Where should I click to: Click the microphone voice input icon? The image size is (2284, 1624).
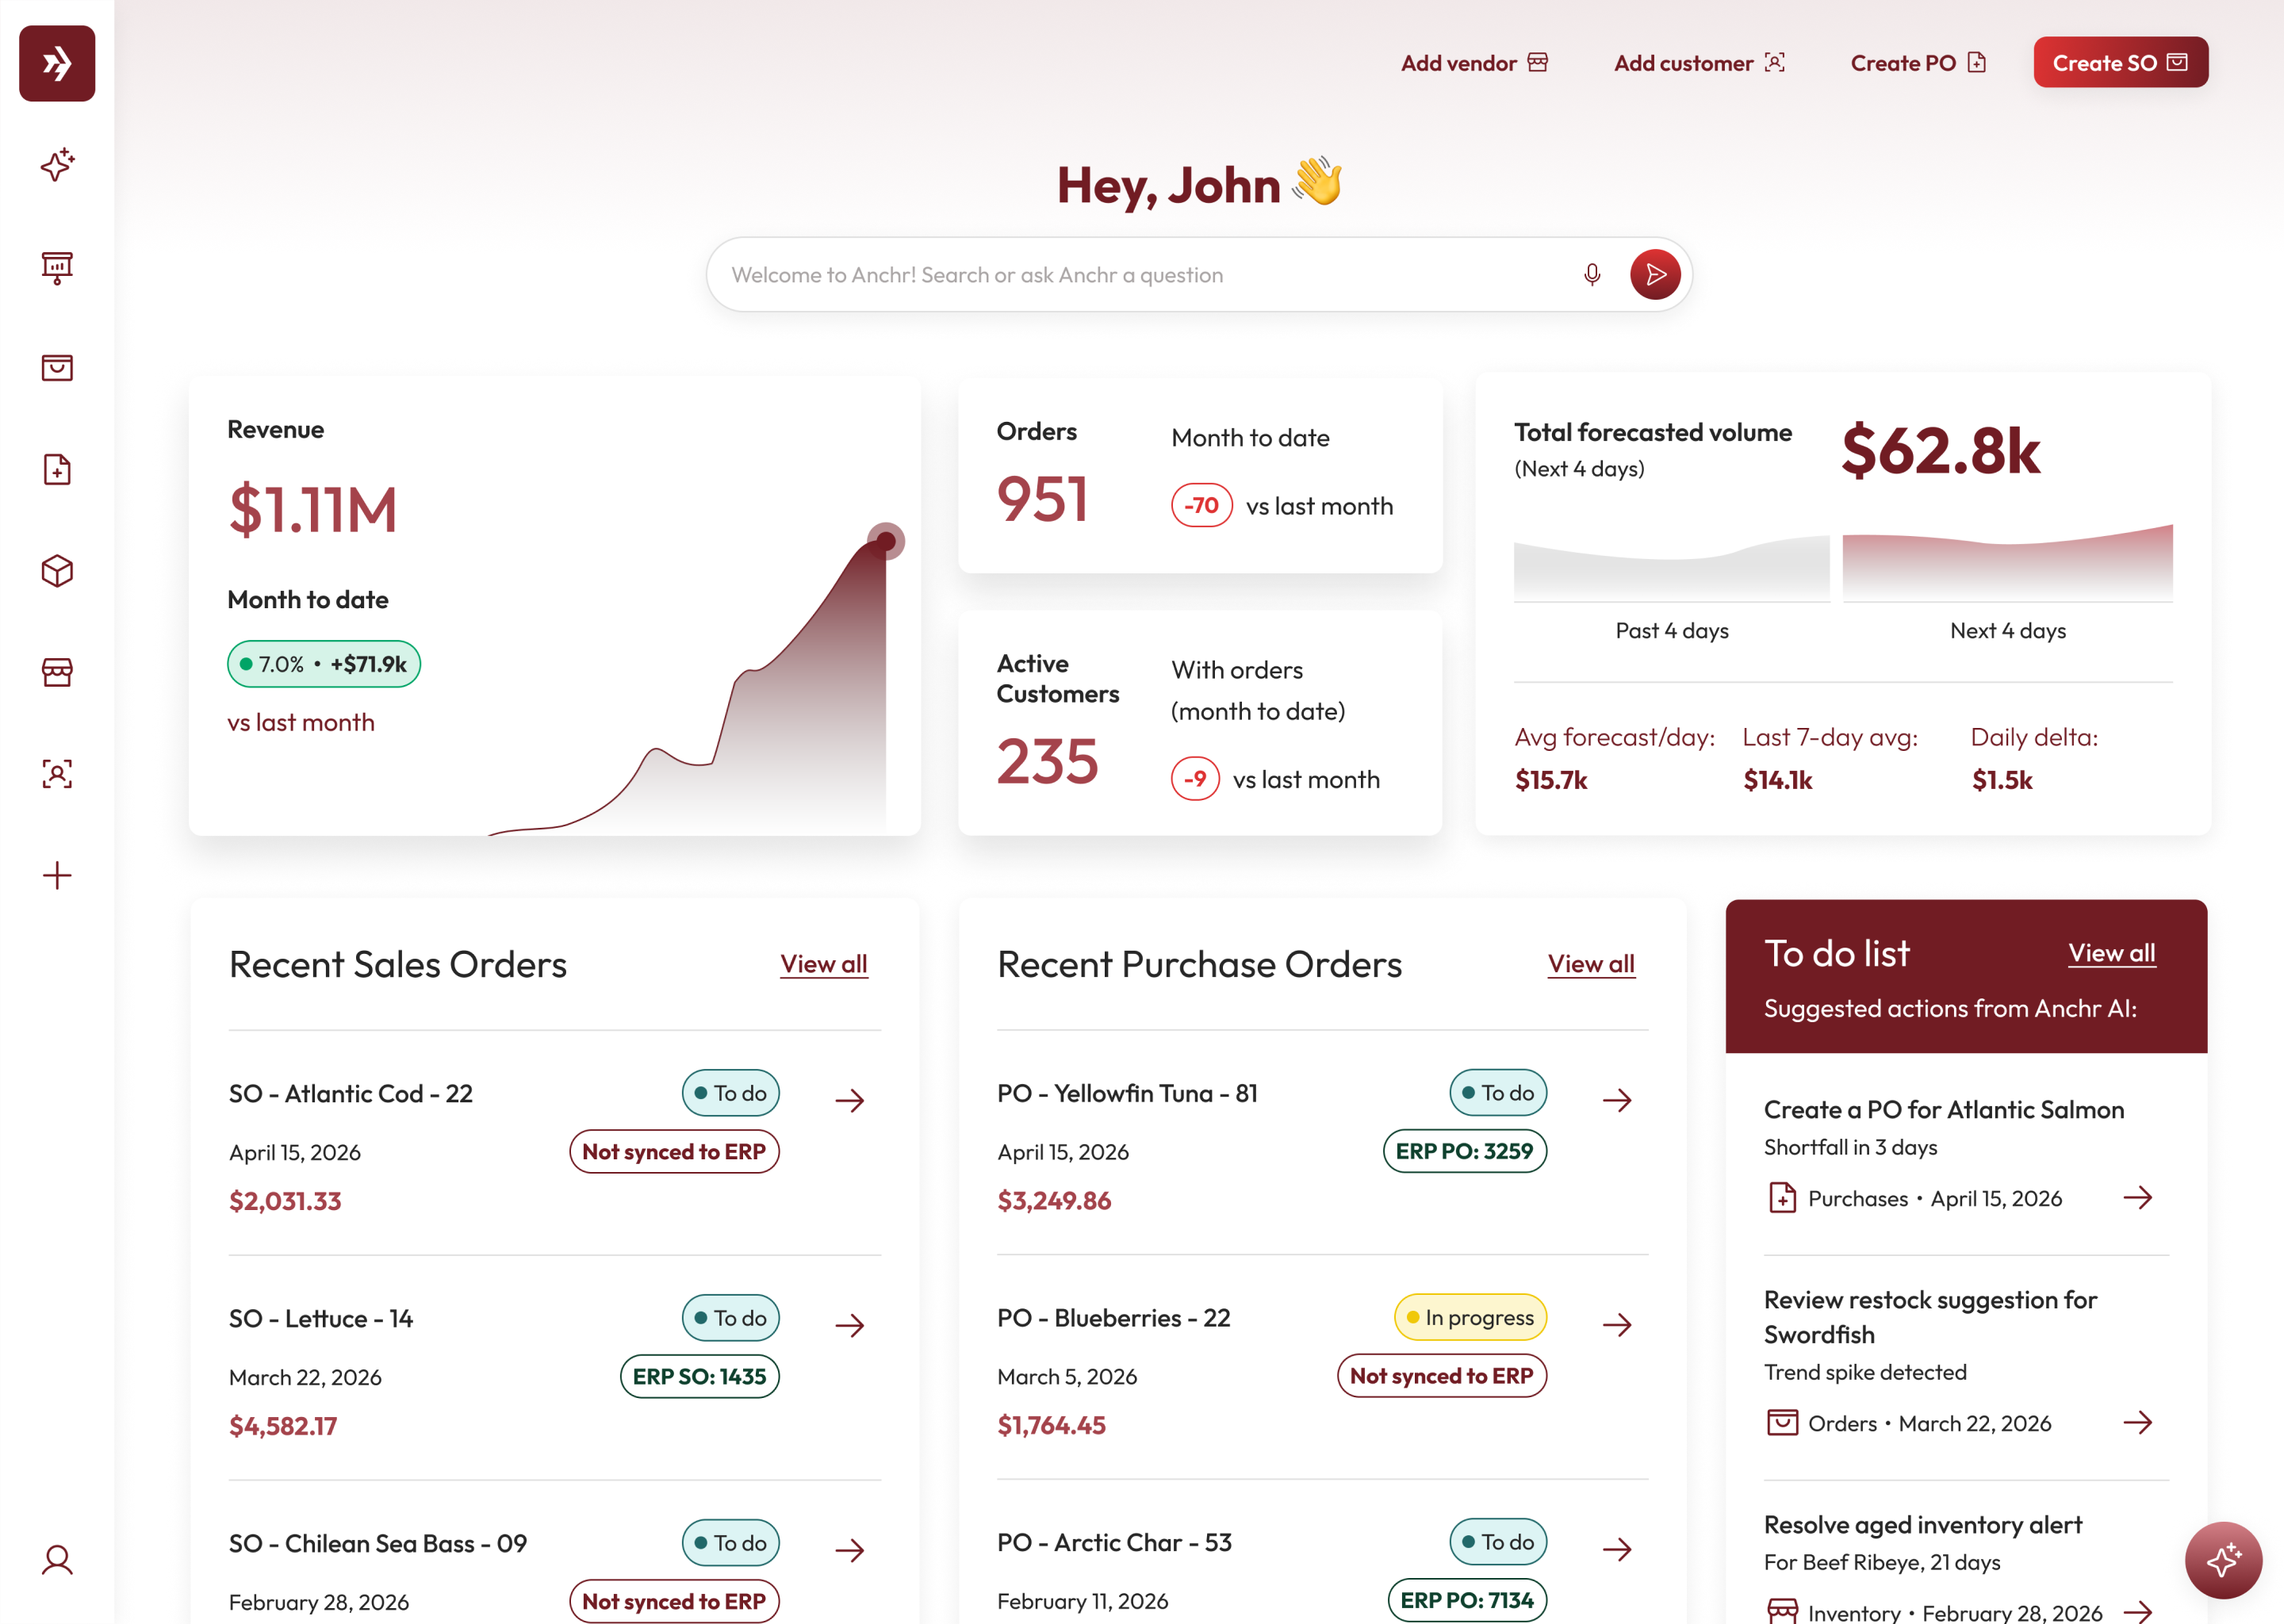click(x=1592, y=274)
